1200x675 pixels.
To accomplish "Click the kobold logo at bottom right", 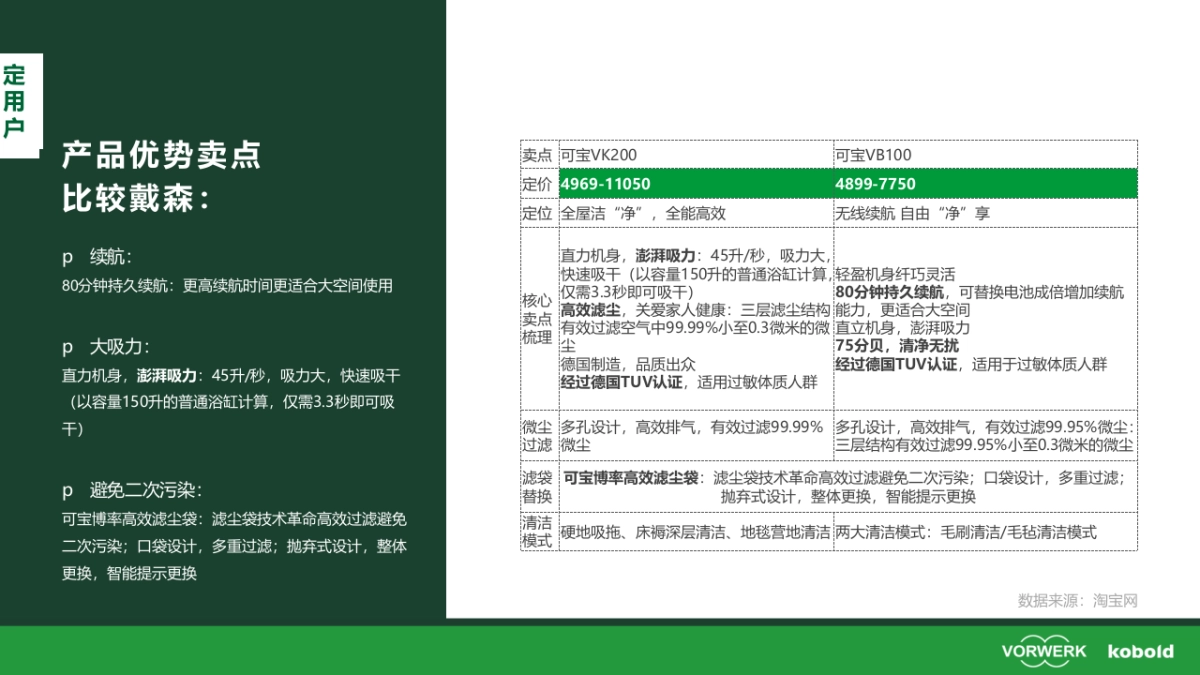I will [1143, 651].
